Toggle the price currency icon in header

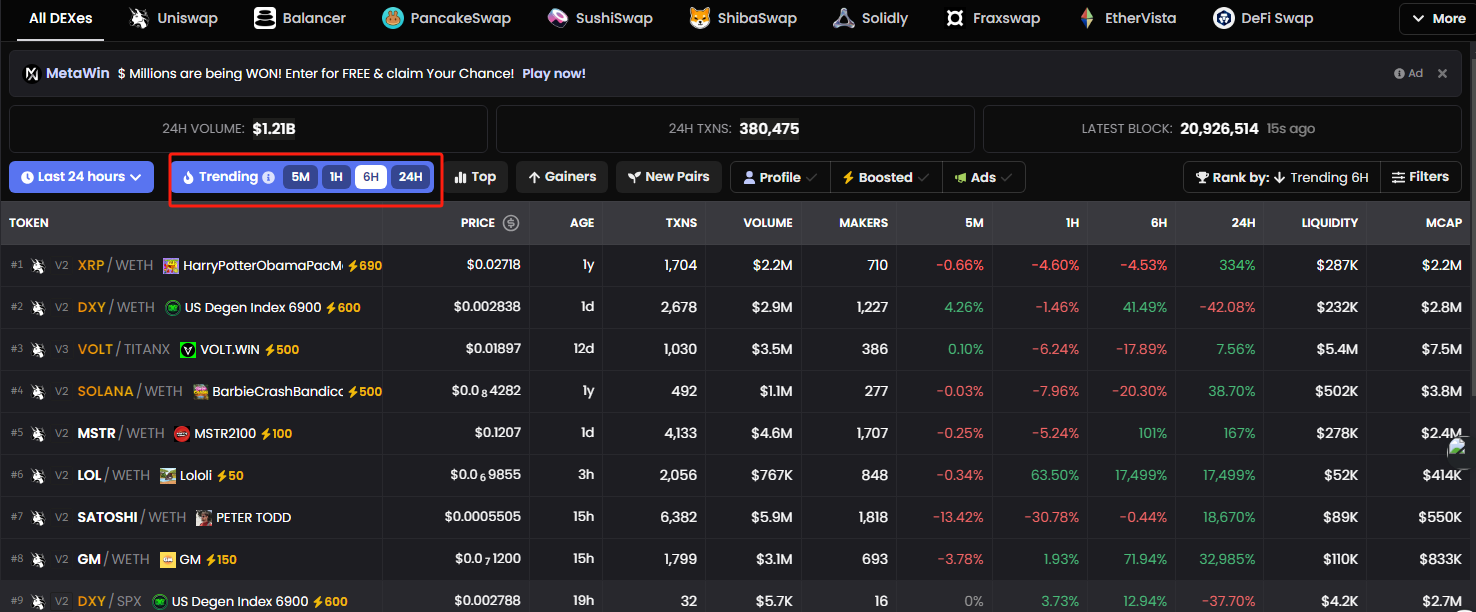(x=511, y=223)
